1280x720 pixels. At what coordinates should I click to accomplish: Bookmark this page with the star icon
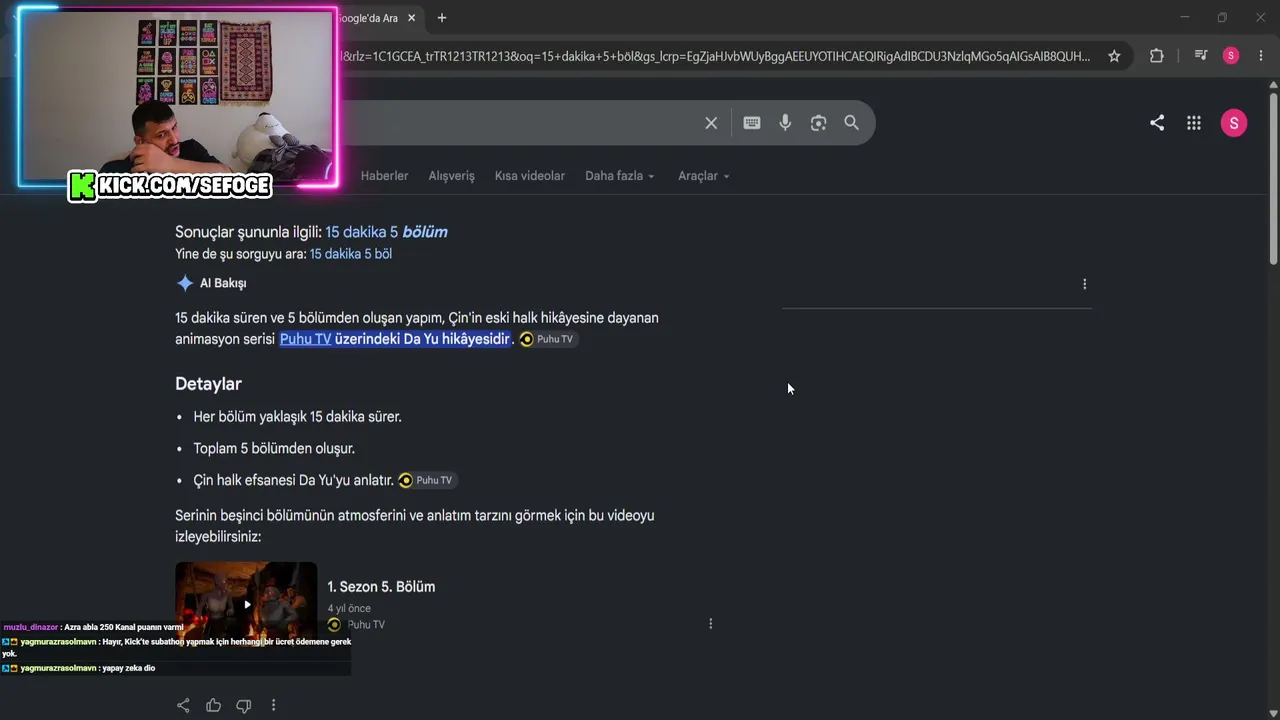point(1114,56)
